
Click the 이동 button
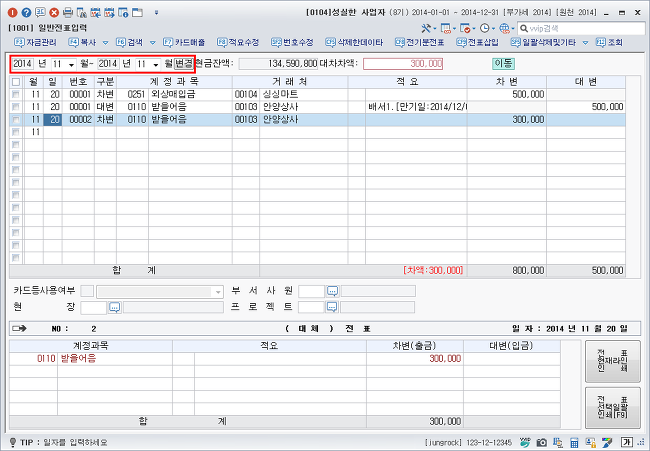503,63
